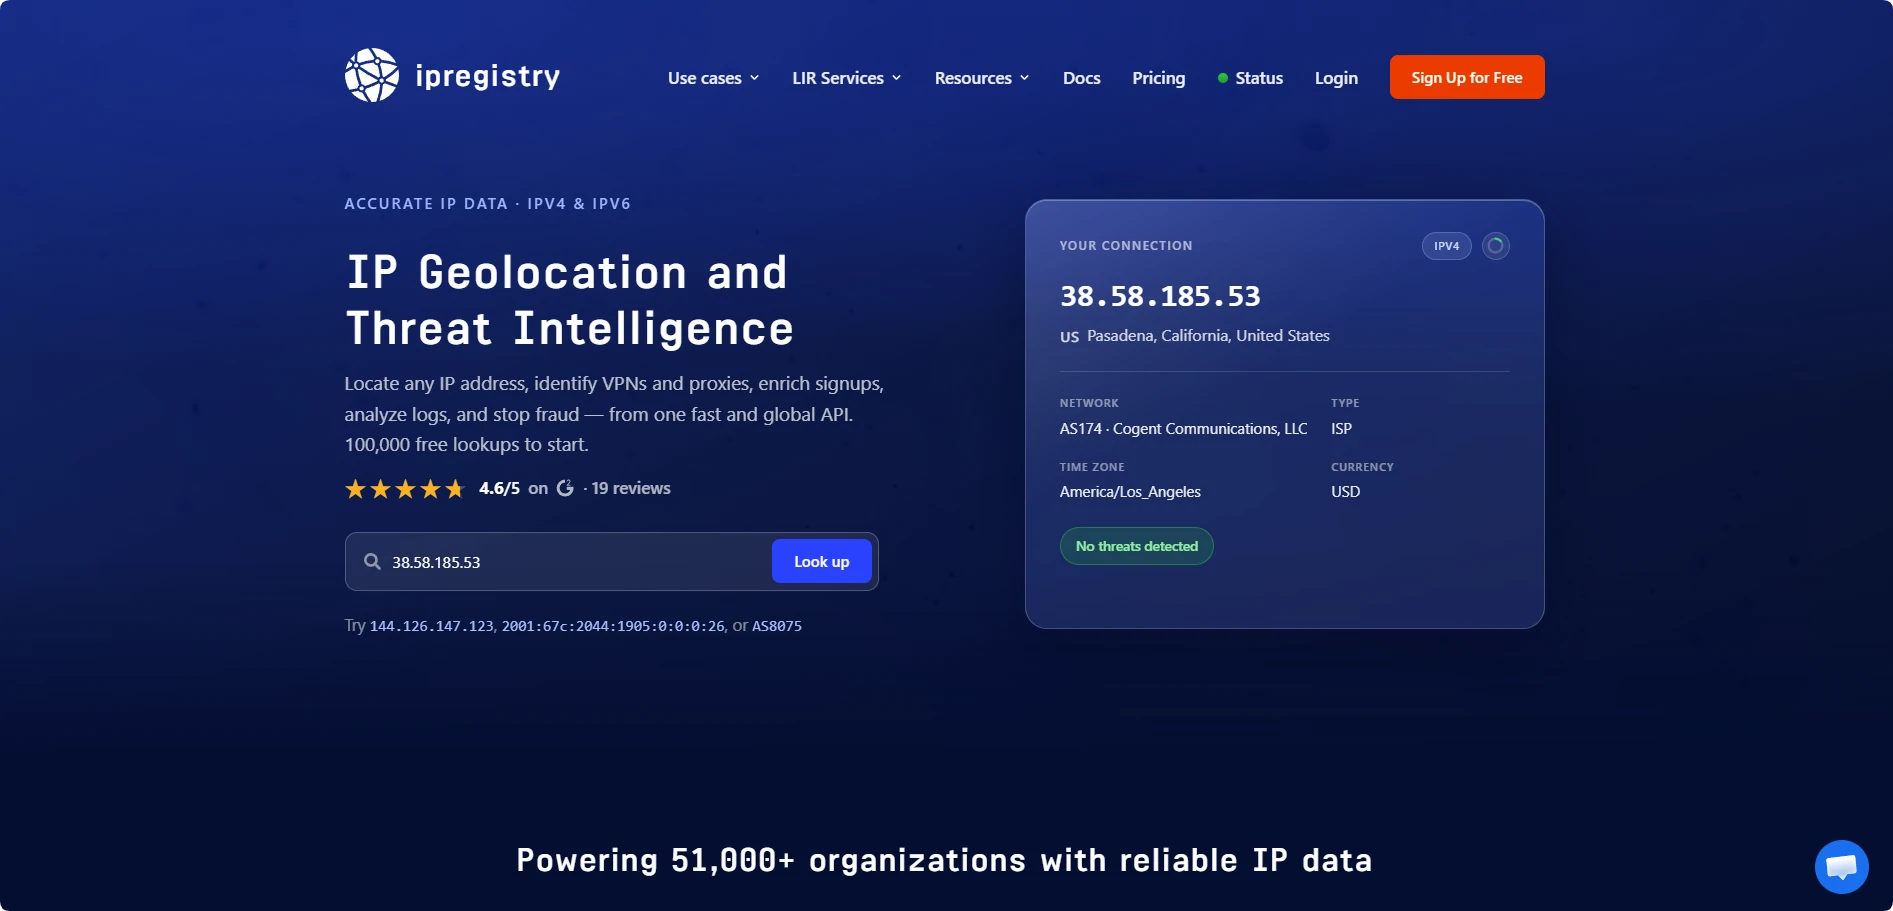Click the Look up button

coord(821,562)
